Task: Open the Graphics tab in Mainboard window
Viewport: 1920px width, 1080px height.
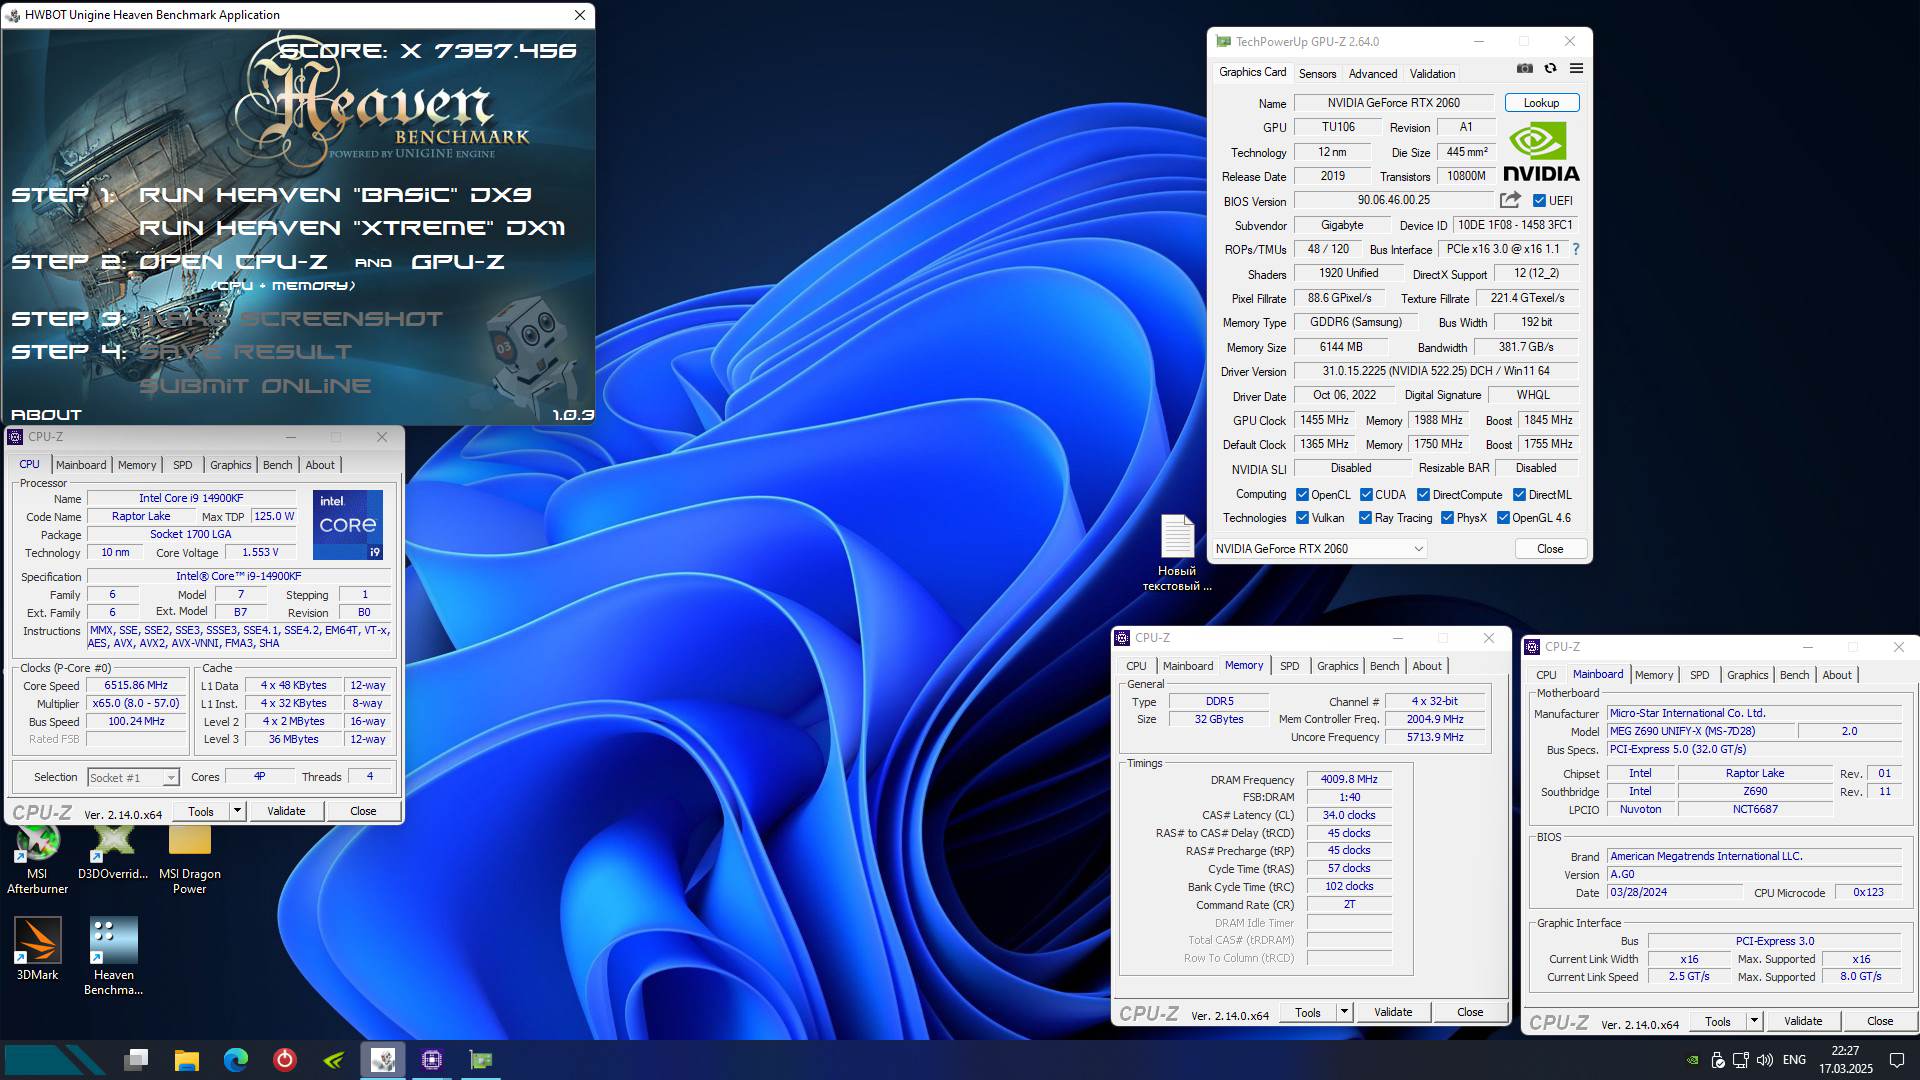Action: (1747, 675)
